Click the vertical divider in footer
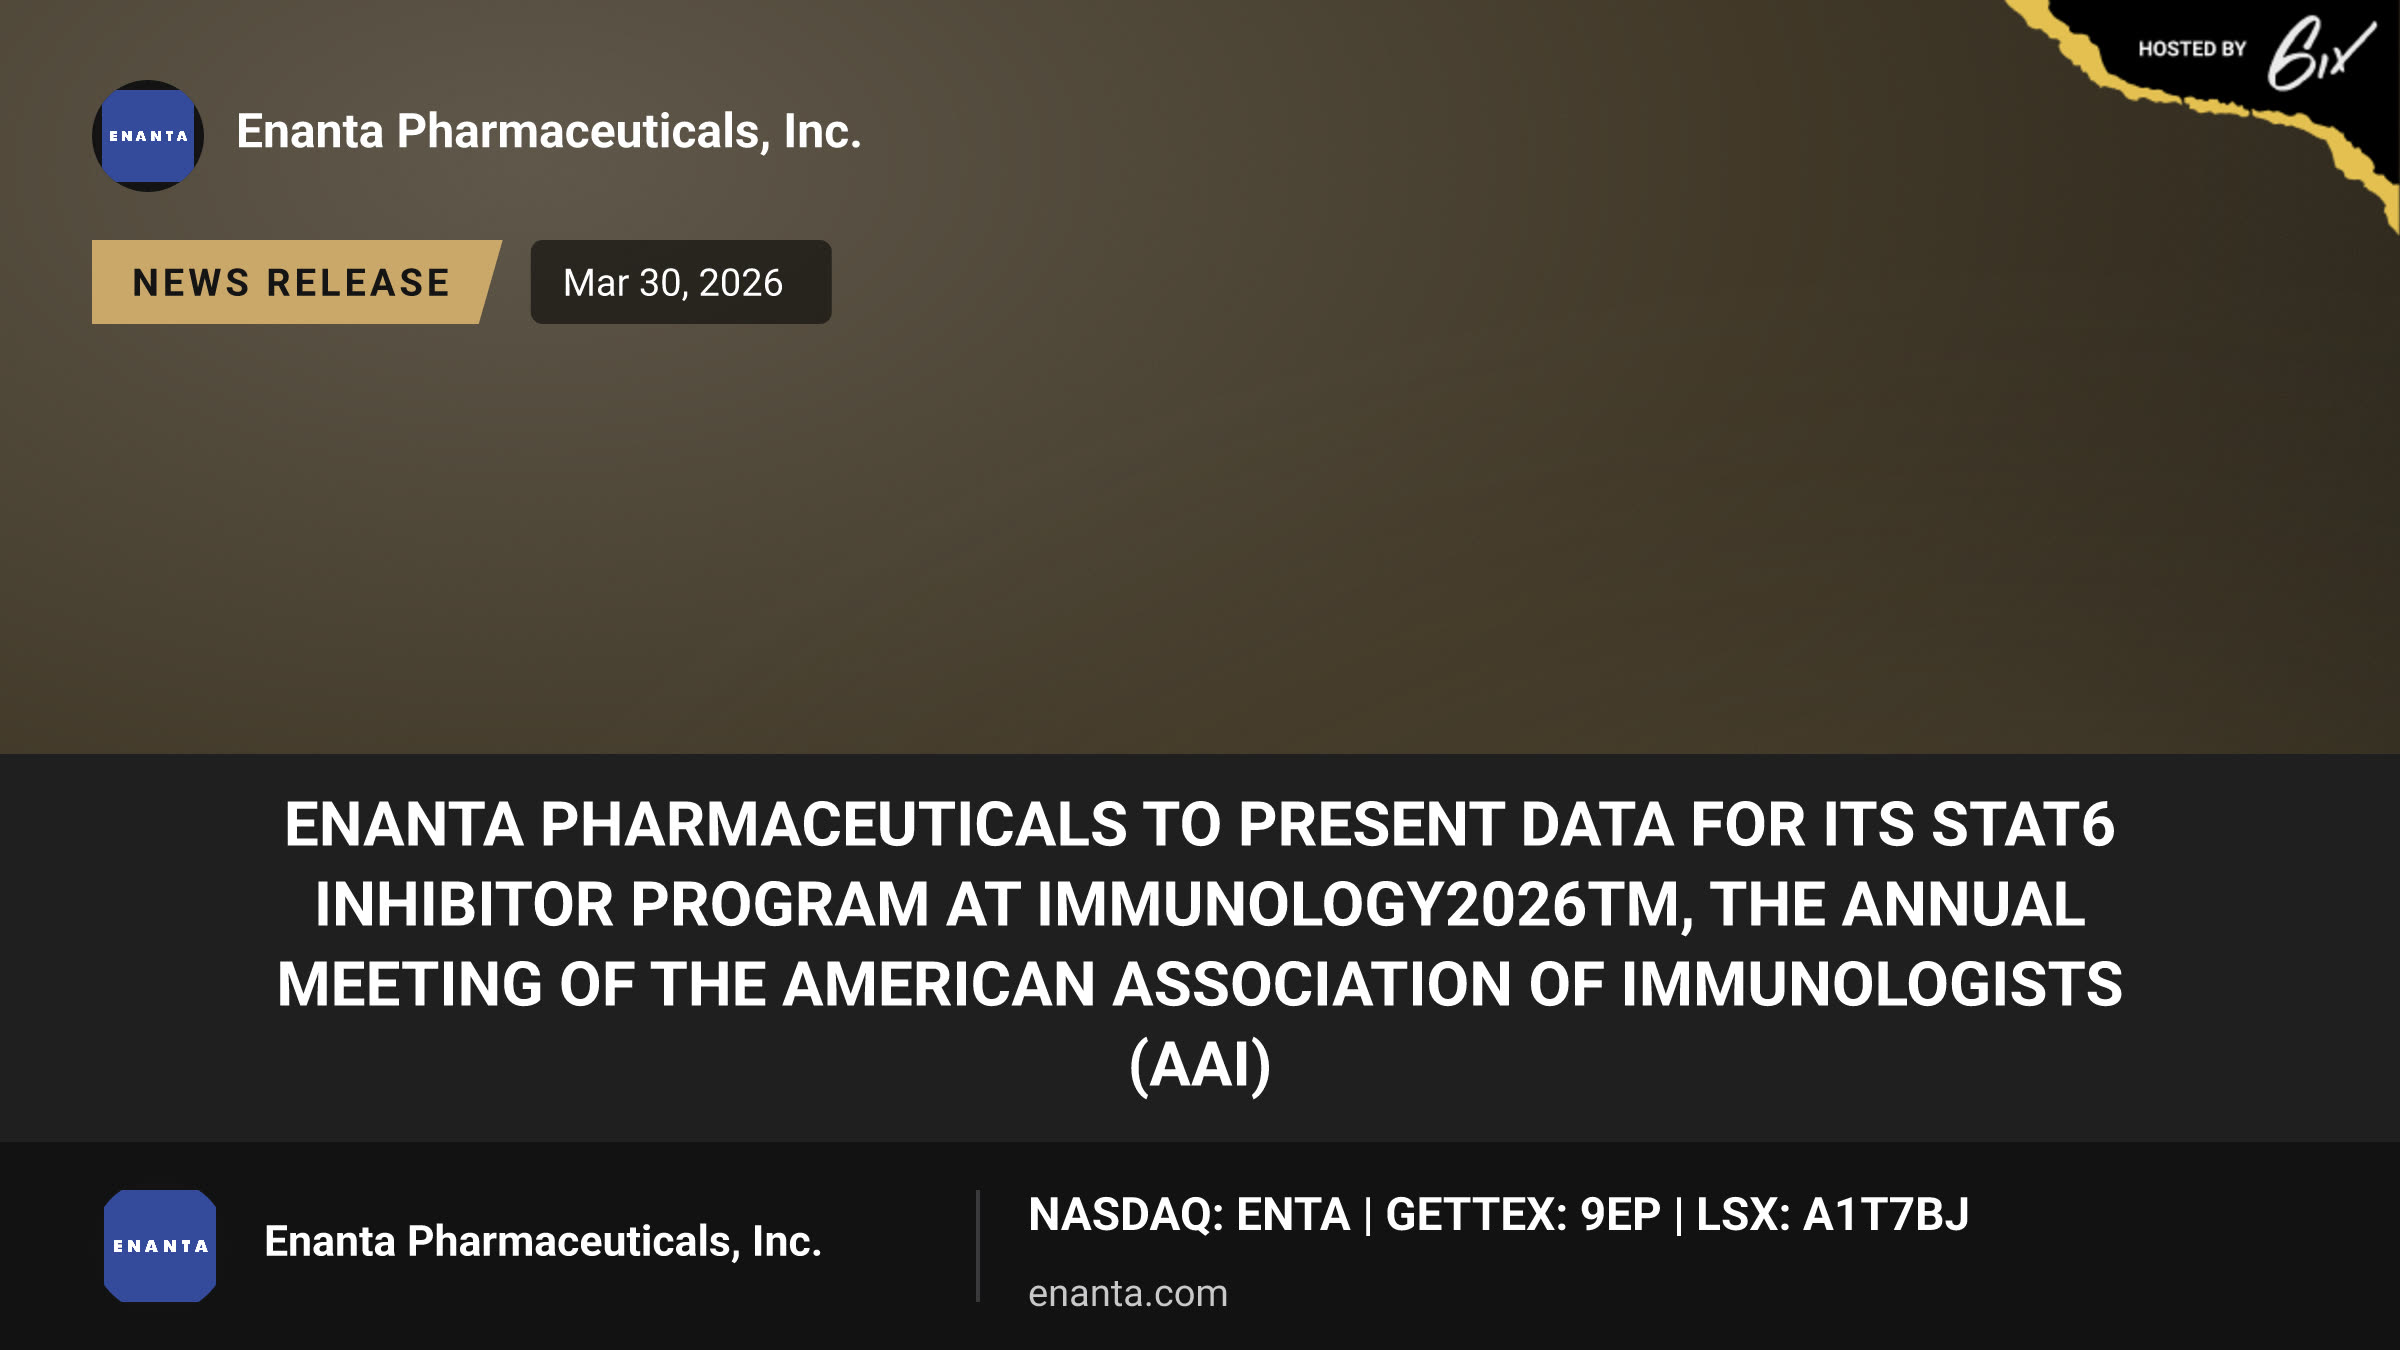 click(977, 1246)
